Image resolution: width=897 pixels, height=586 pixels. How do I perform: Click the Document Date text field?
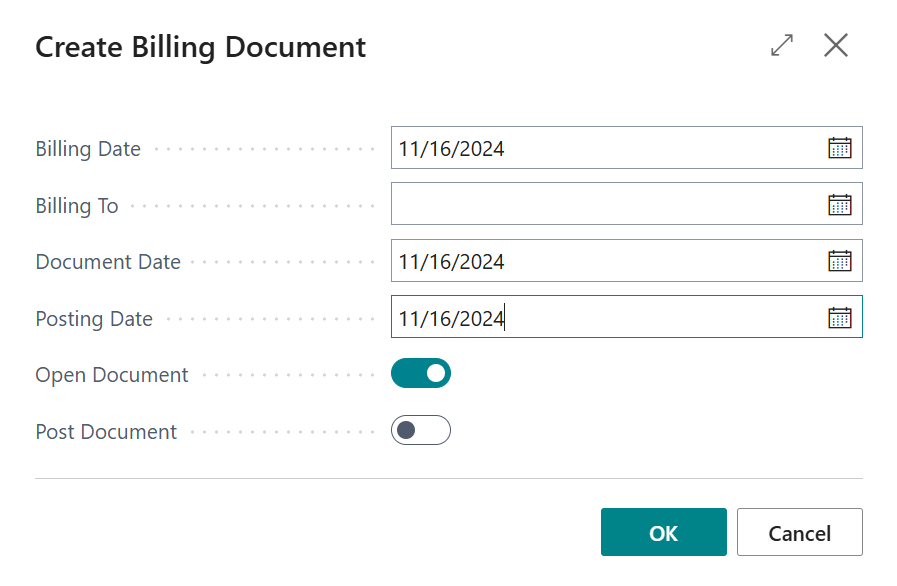600,261
